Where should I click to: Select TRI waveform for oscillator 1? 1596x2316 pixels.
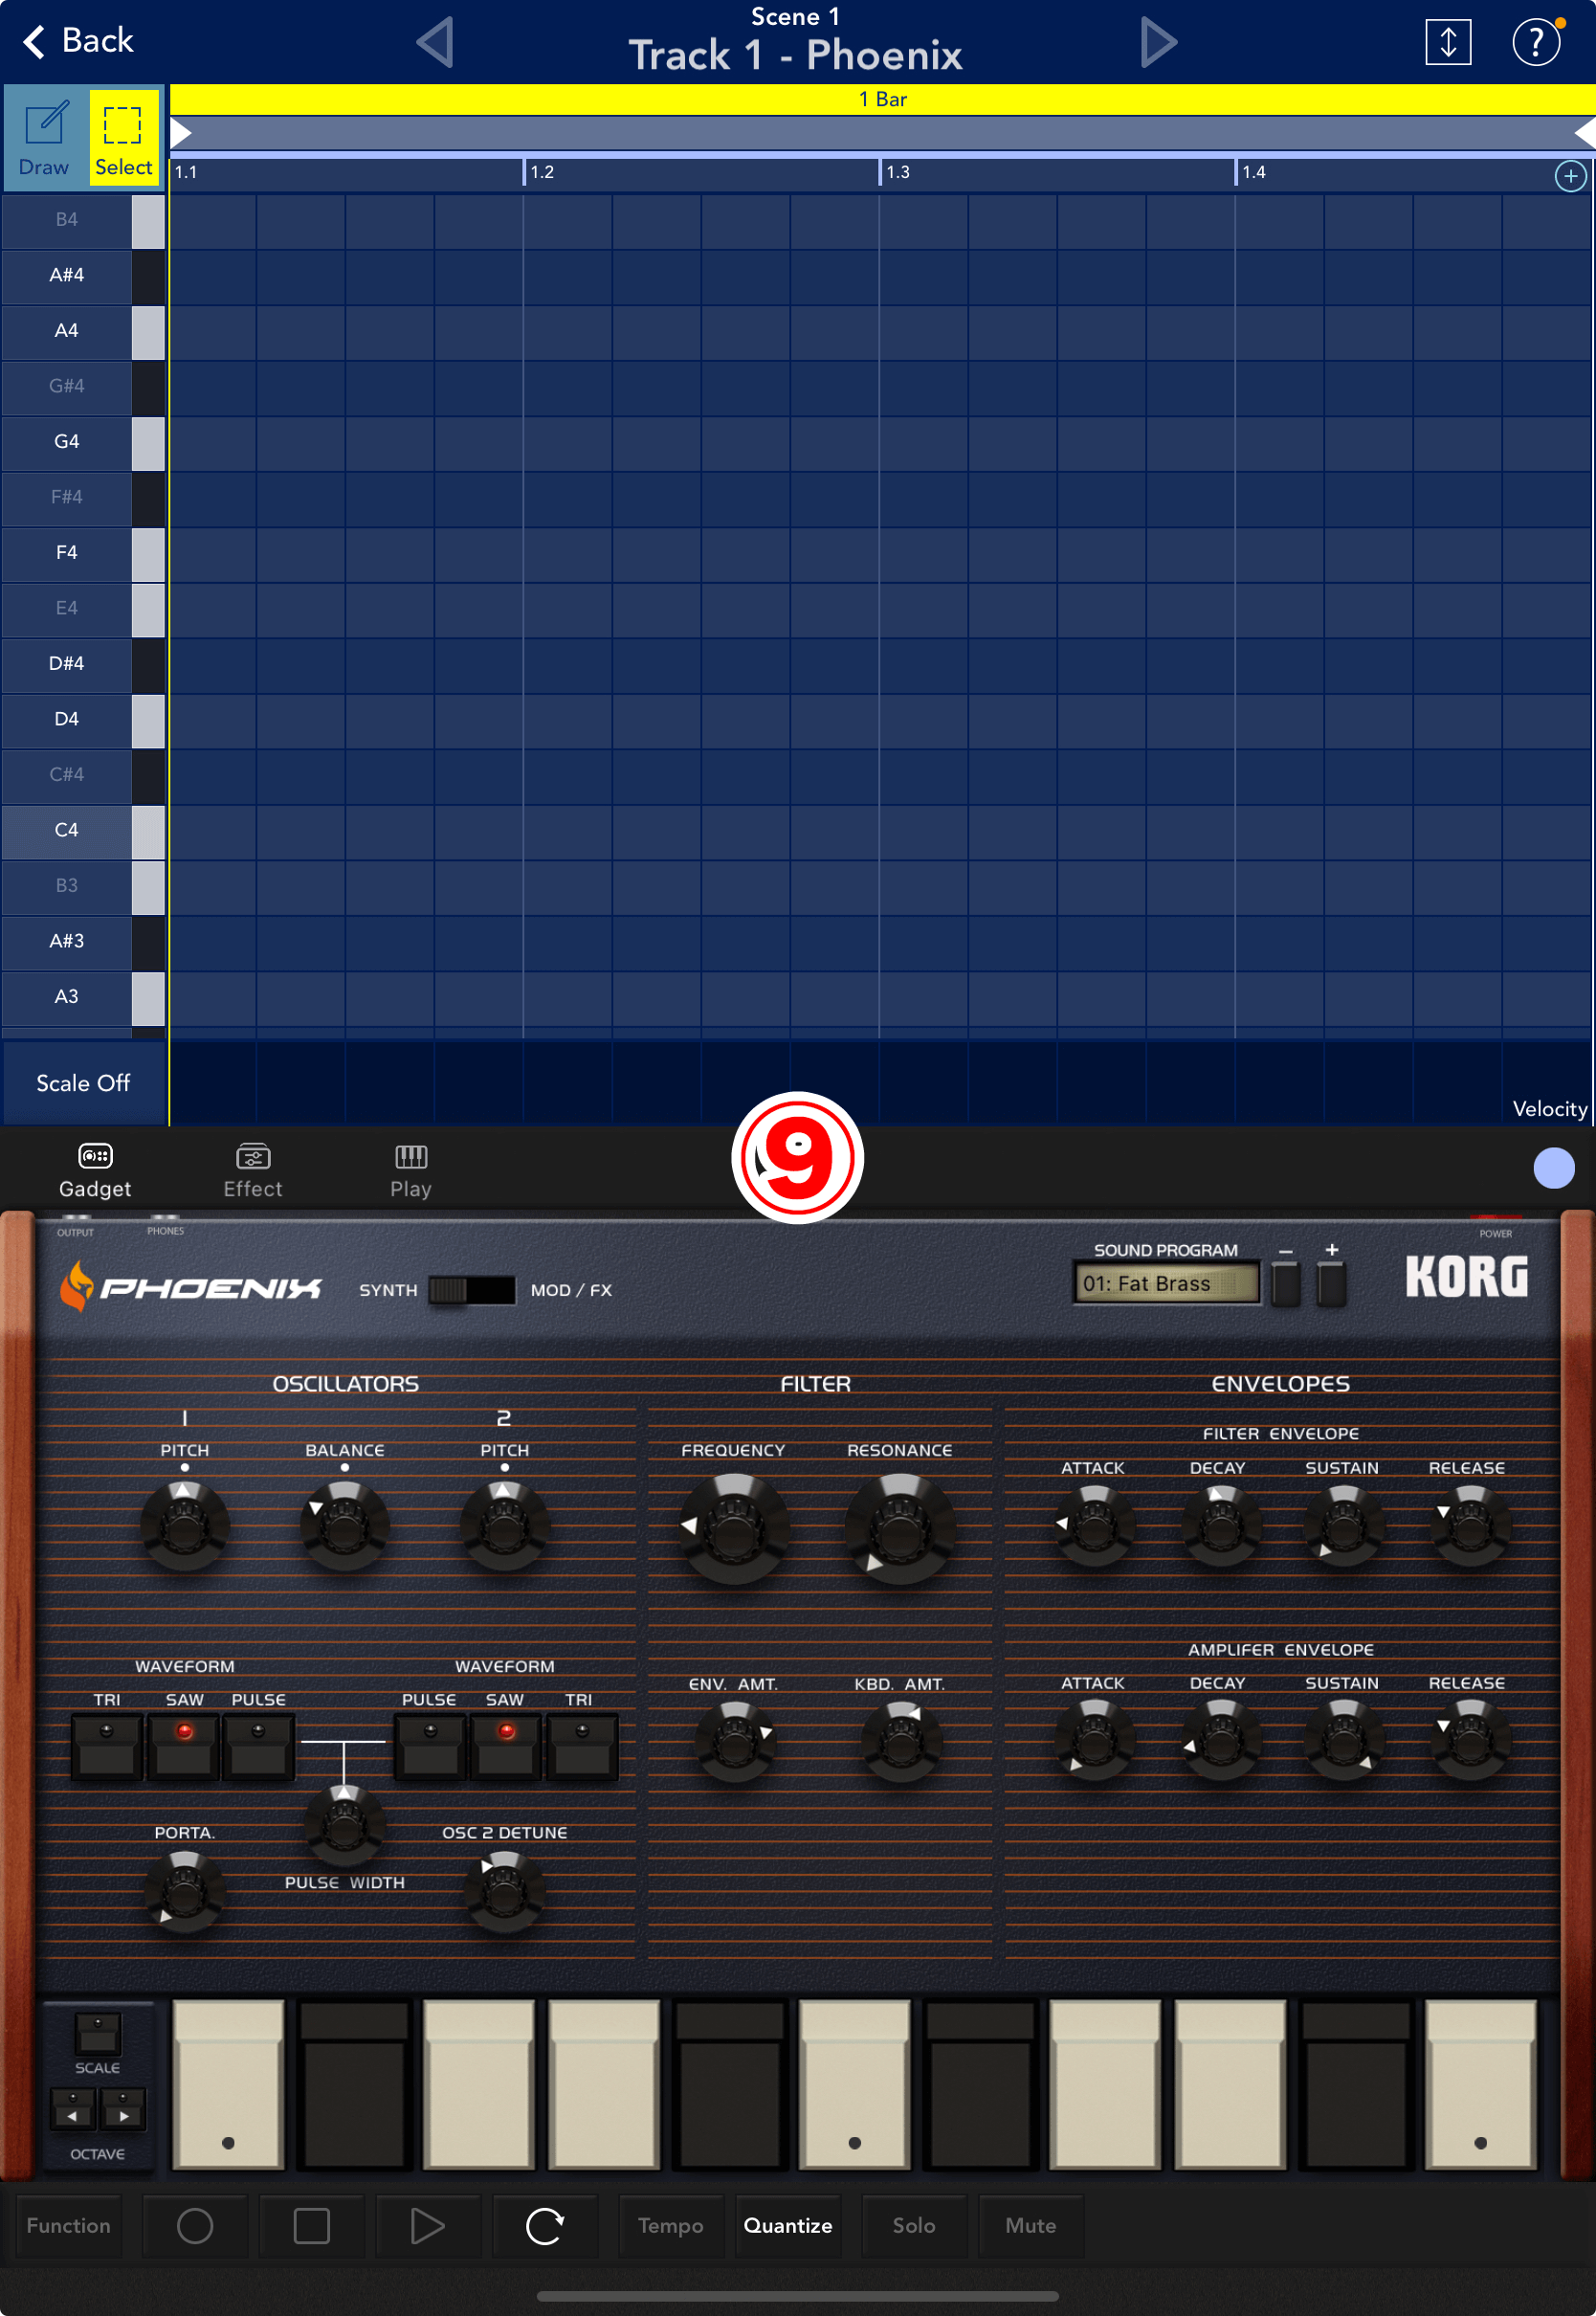[107, 1746]
